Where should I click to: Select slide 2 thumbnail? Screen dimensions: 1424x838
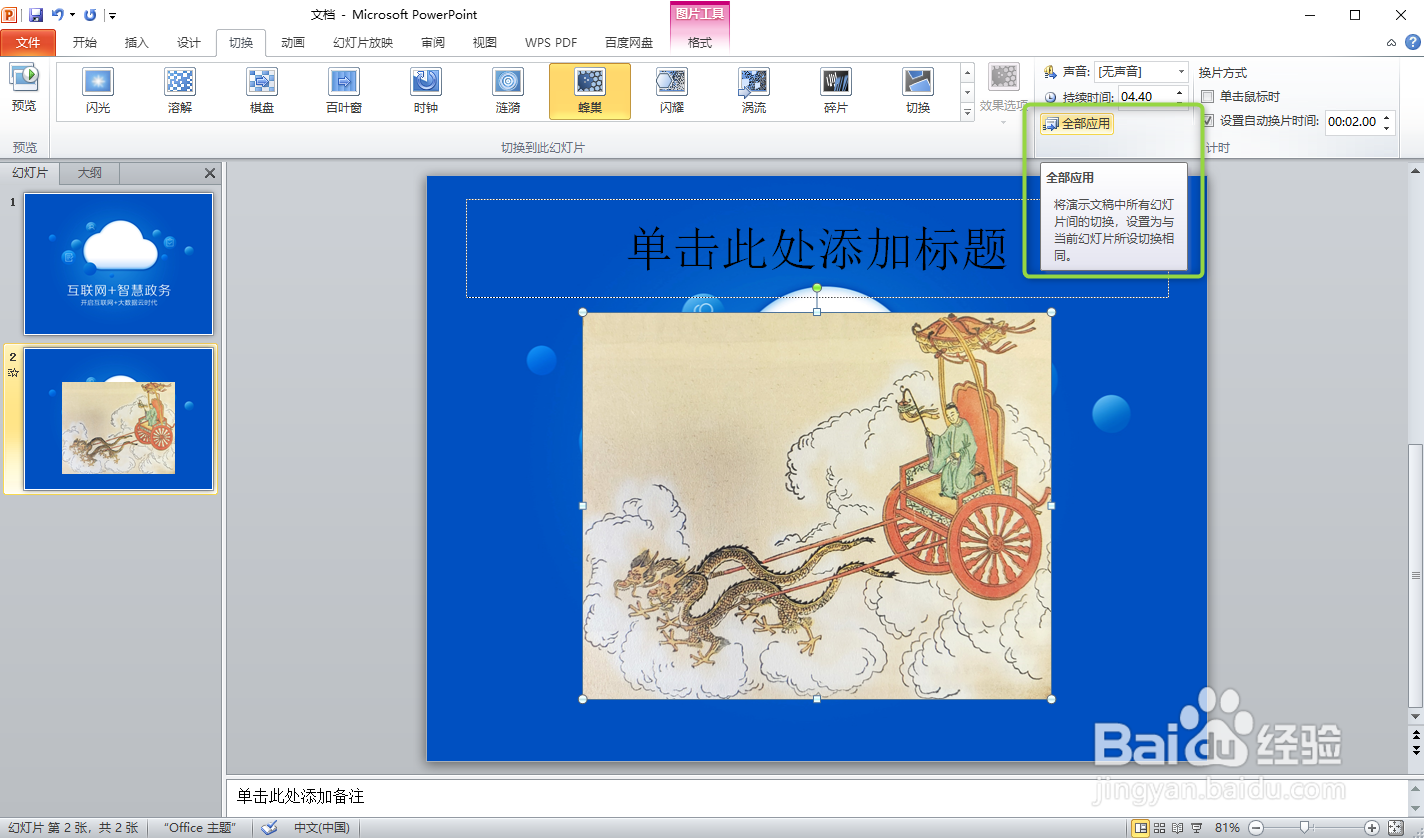coord(119,419)
